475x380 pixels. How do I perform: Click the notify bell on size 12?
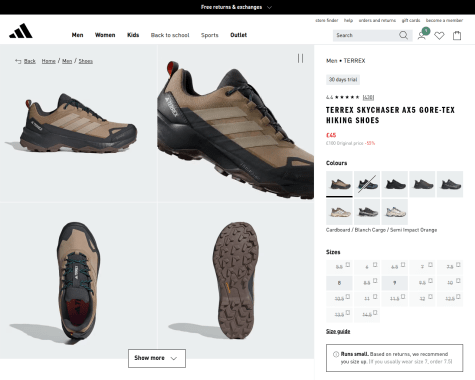click(x=430, y=297)
